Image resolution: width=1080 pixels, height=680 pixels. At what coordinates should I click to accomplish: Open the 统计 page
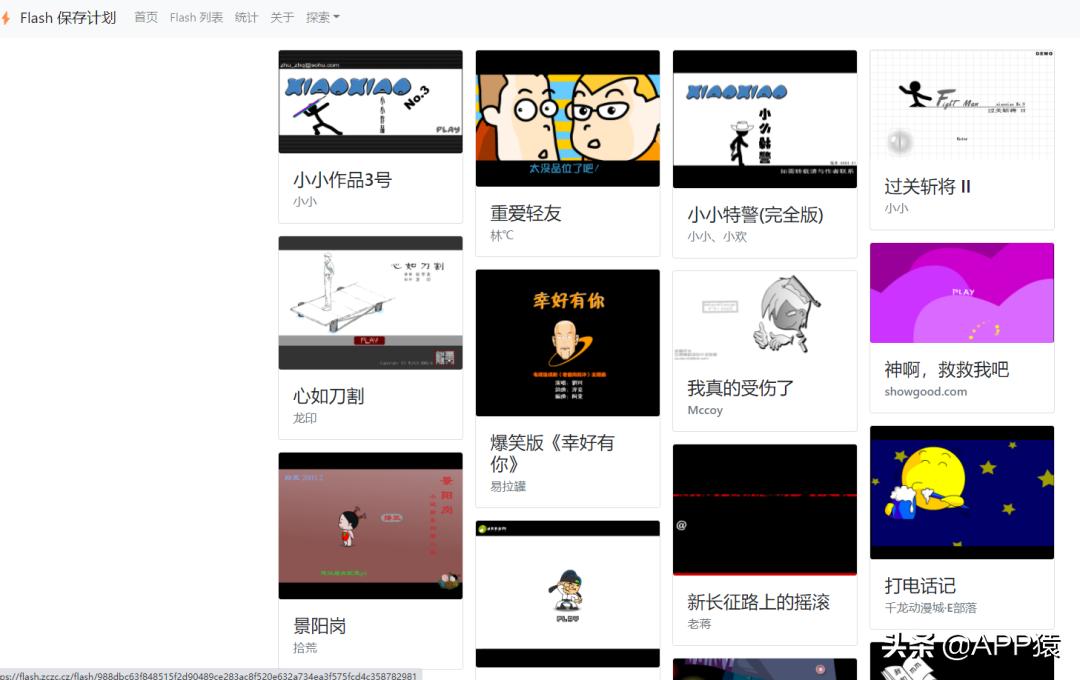tap(246, 17)
